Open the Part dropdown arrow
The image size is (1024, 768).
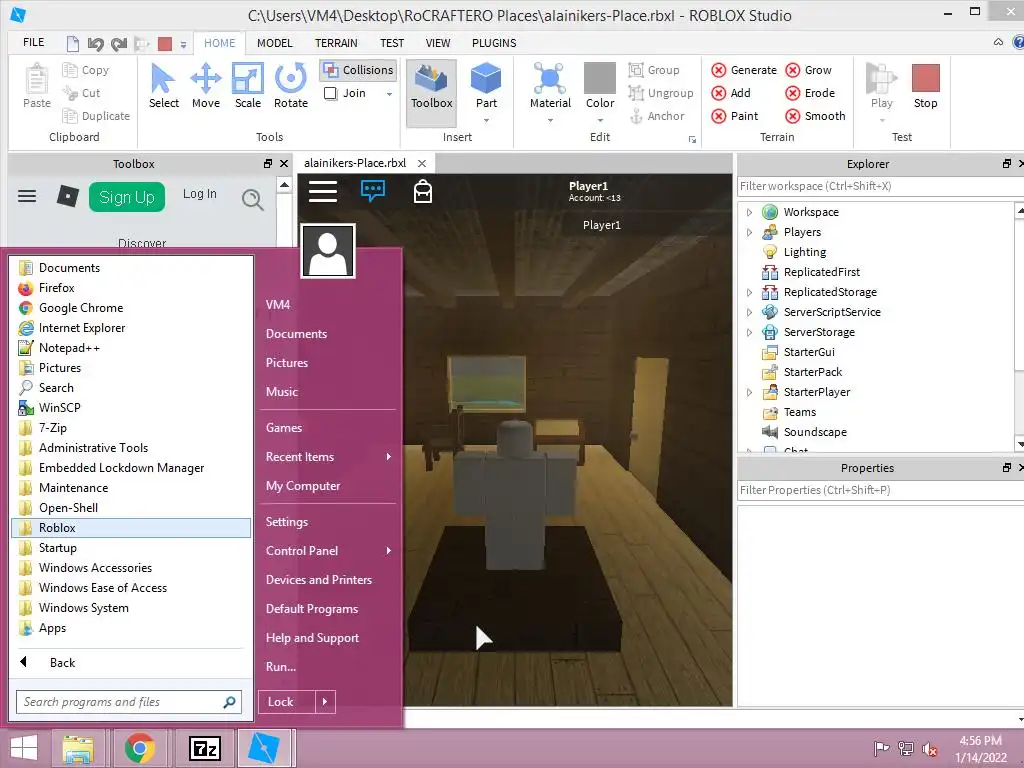pos(486,120)
